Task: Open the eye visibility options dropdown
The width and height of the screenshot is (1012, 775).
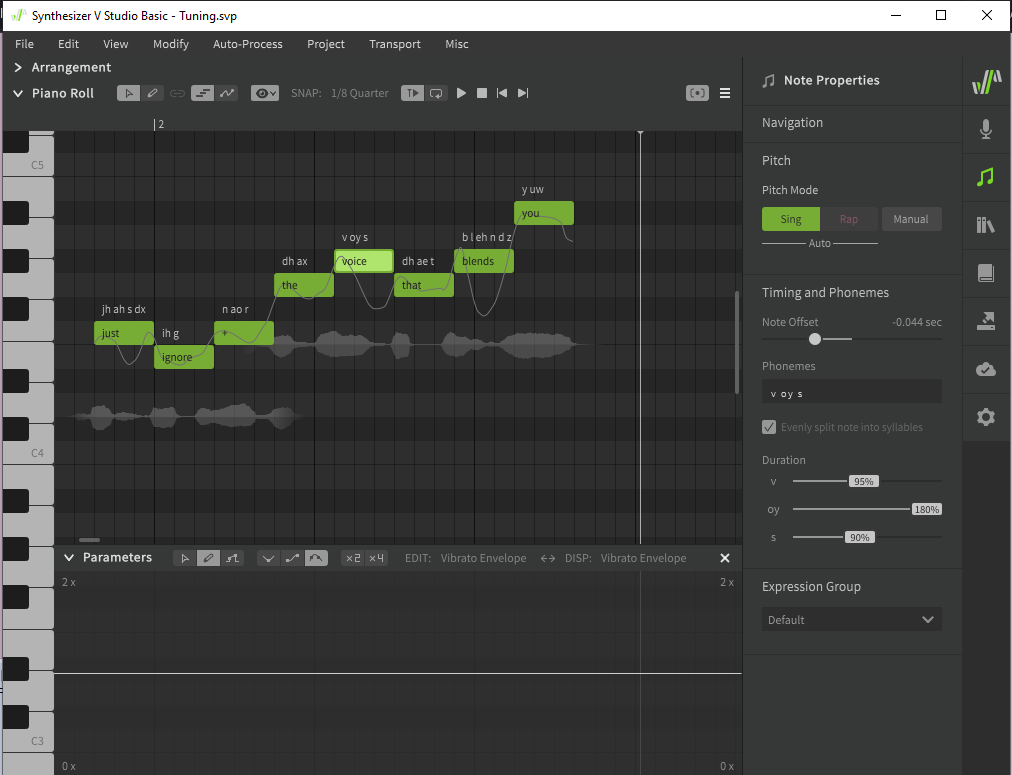Action: tap(265, 94)
